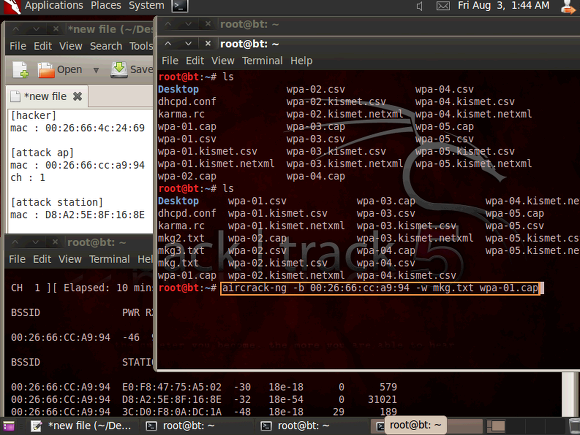This screenshot has width=580, height=435.
Task: Click karma.rc in second ls listing
Action: pos(181,226)
